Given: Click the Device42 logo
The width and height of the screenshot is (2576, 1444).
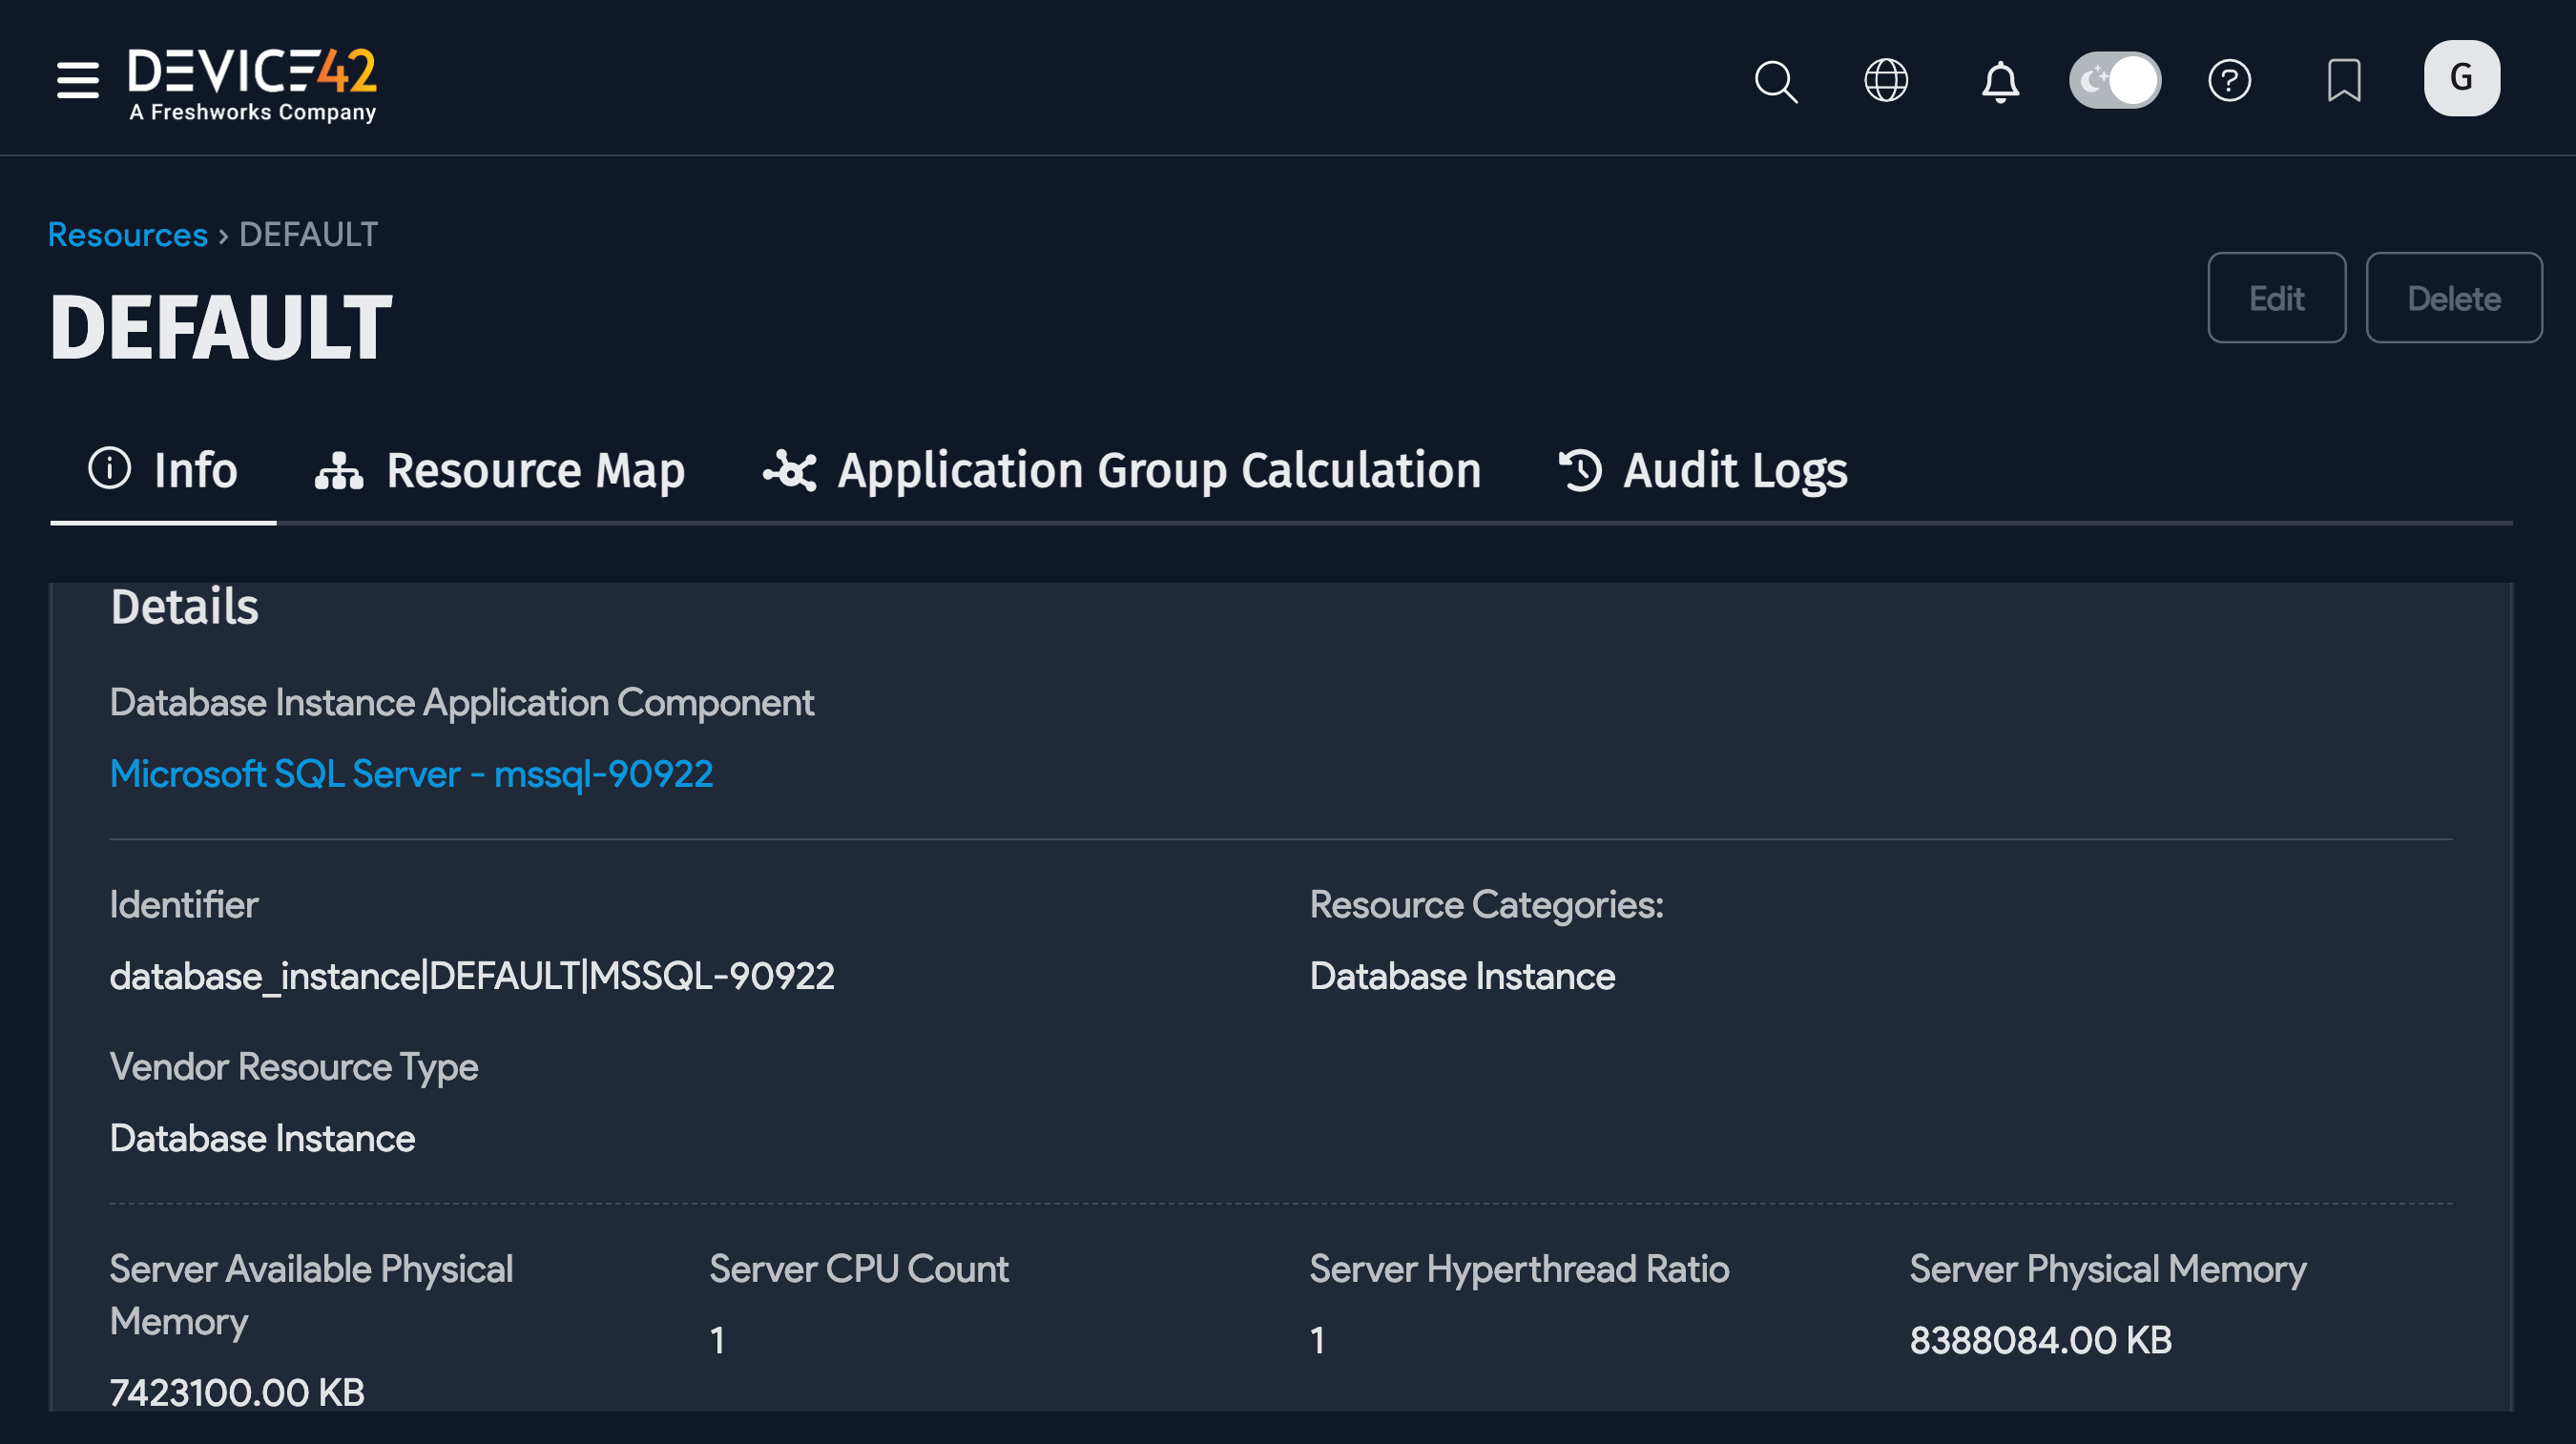Looking at the screenshot, I should (253, 82).
